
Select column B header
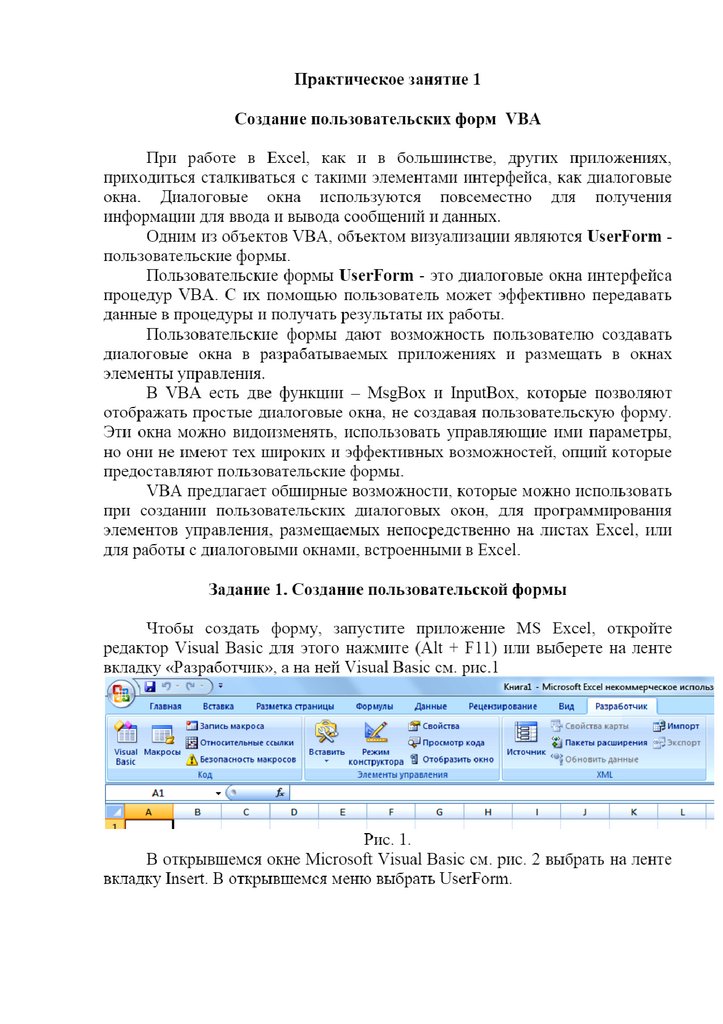pos(197,812)
